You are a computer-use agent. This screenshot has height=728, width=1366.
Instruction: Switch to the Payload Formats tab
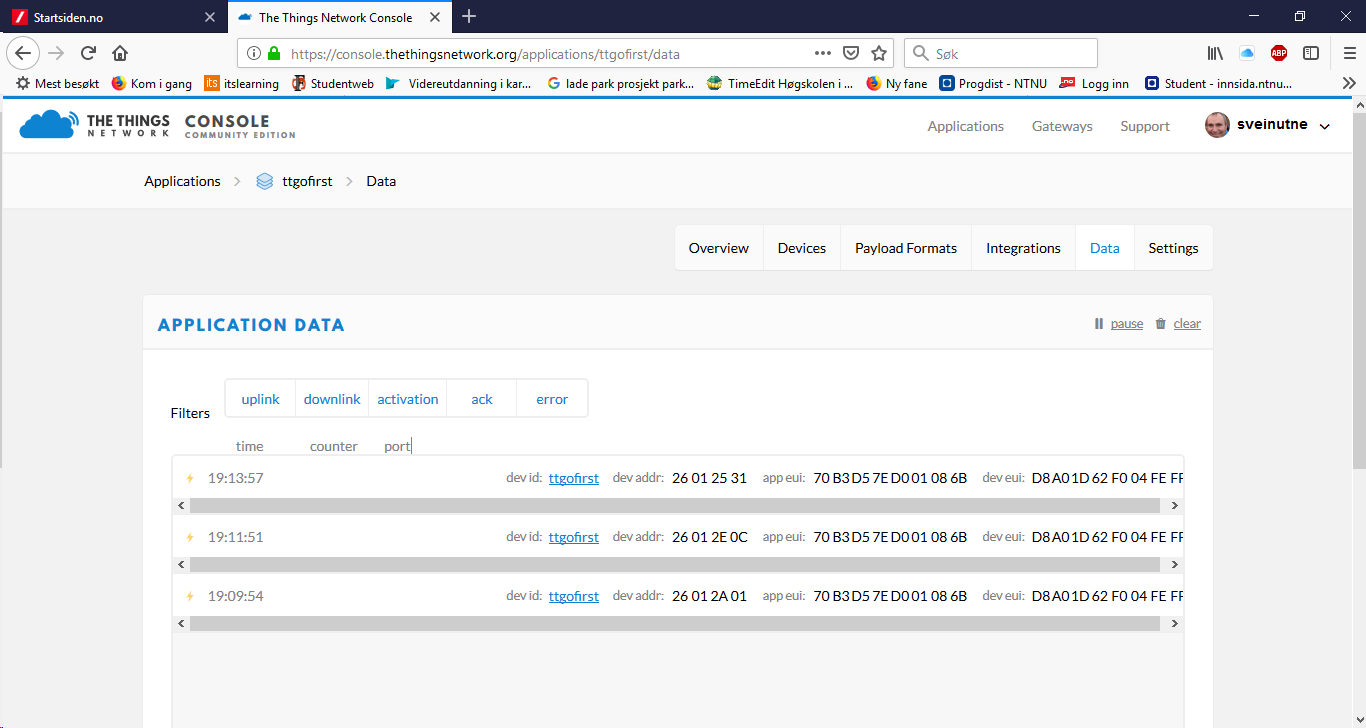pos(905,248)
